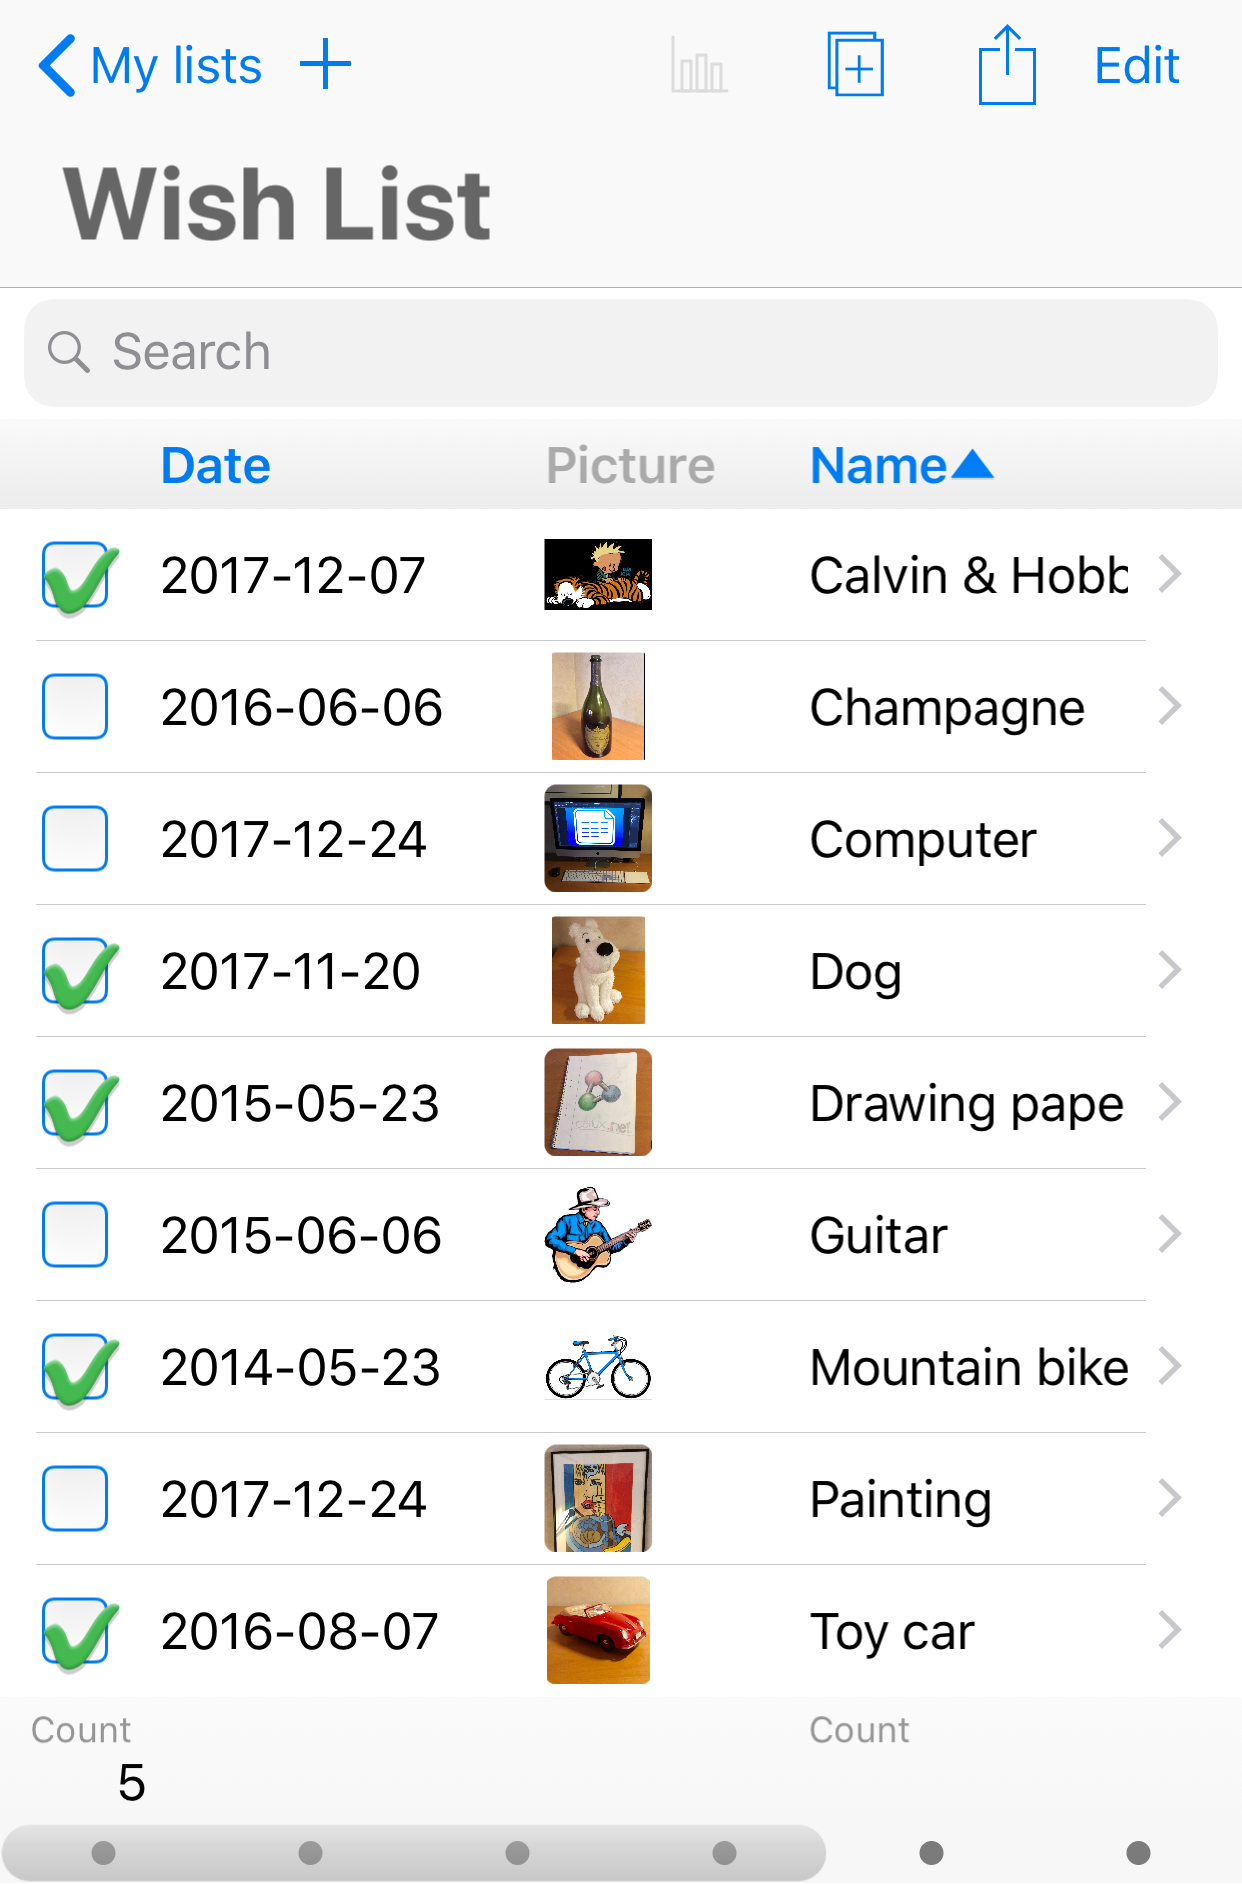Image resolution: width=1242 pixels, height=1884 pixels.
Task: Select the Picture column header
Action: click(x=630, y=466)
